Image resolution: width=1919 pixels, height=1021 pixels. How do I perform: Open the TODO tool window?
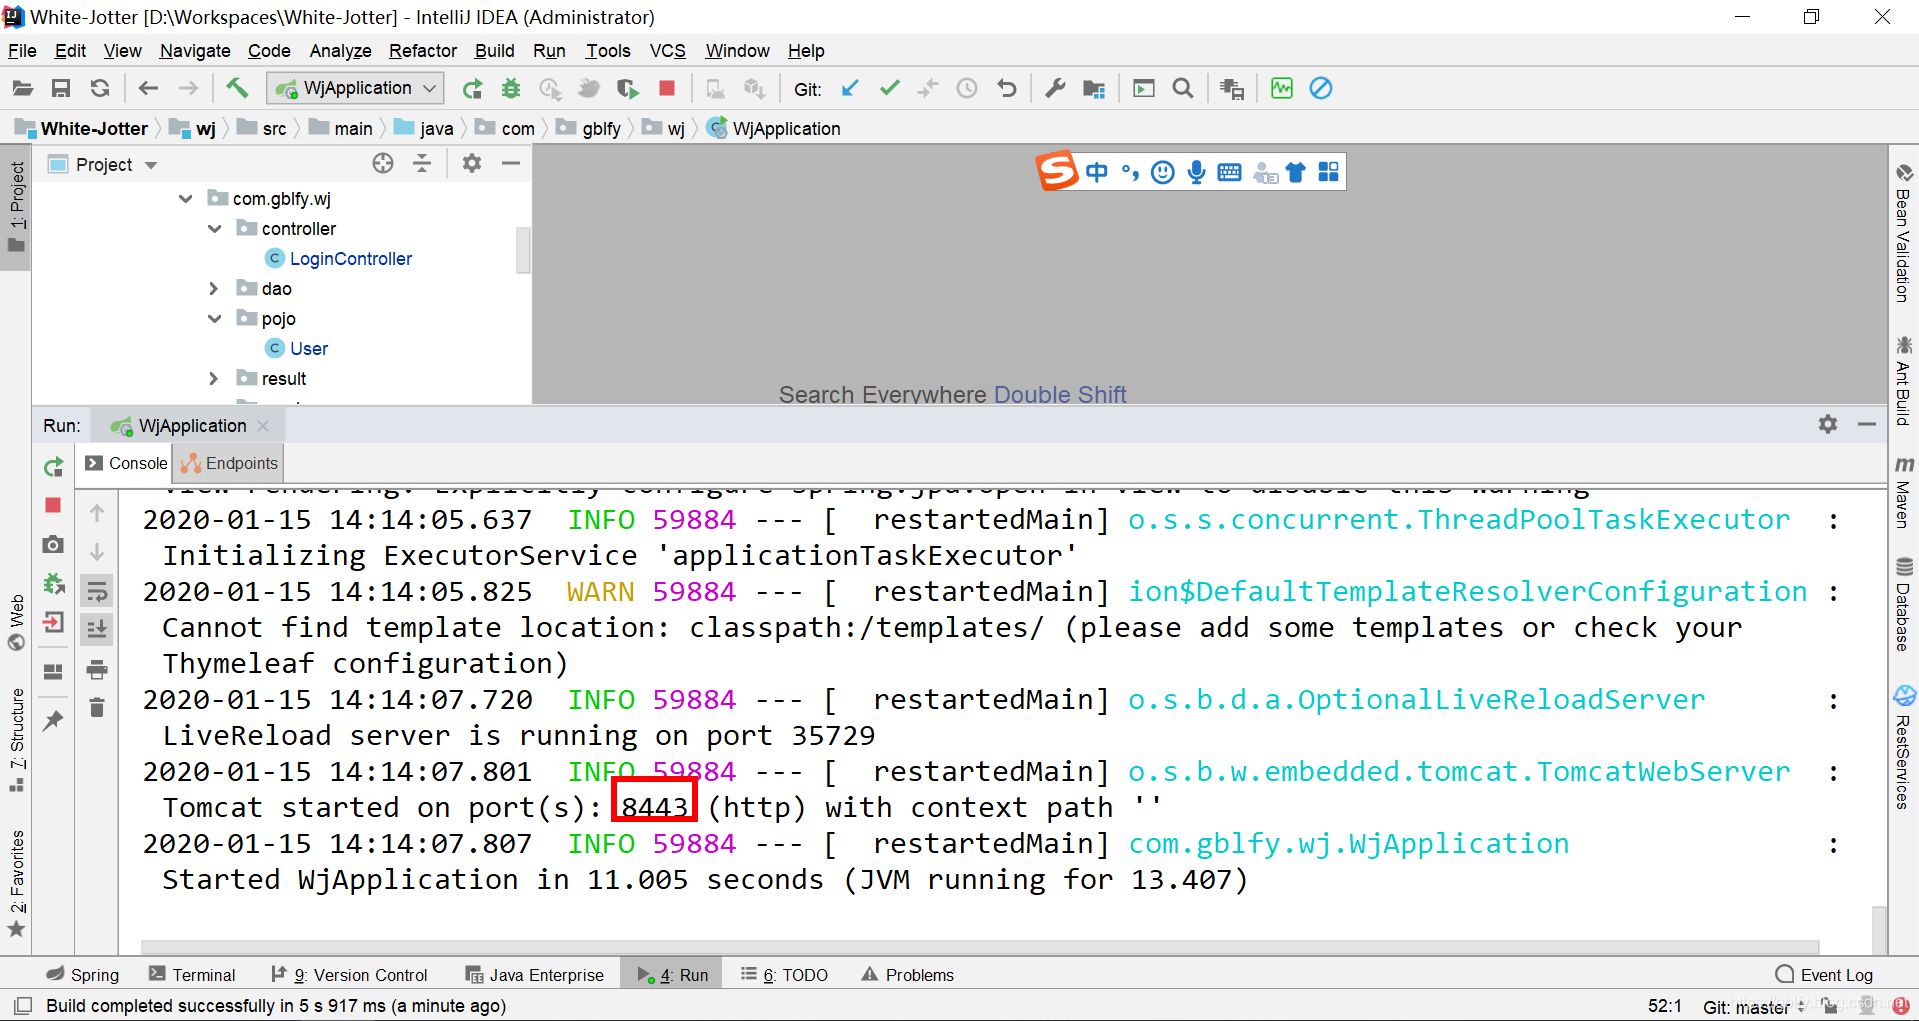(x=784, y=975)
